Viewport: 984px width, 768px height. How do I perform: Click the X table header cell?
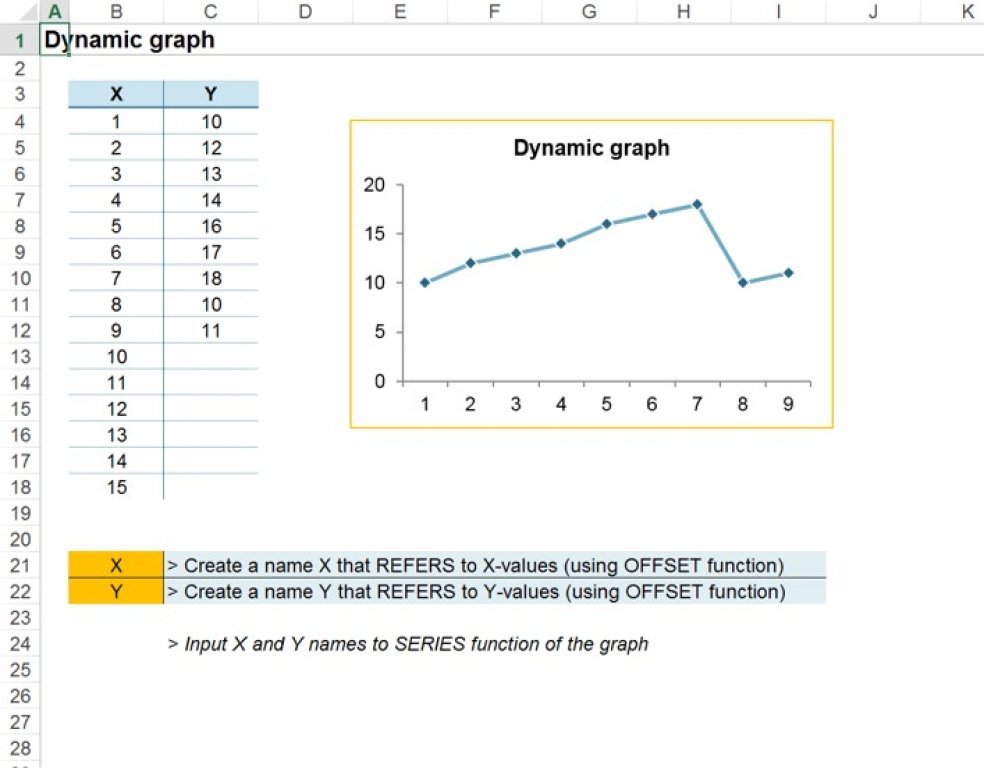click(116, 93)
